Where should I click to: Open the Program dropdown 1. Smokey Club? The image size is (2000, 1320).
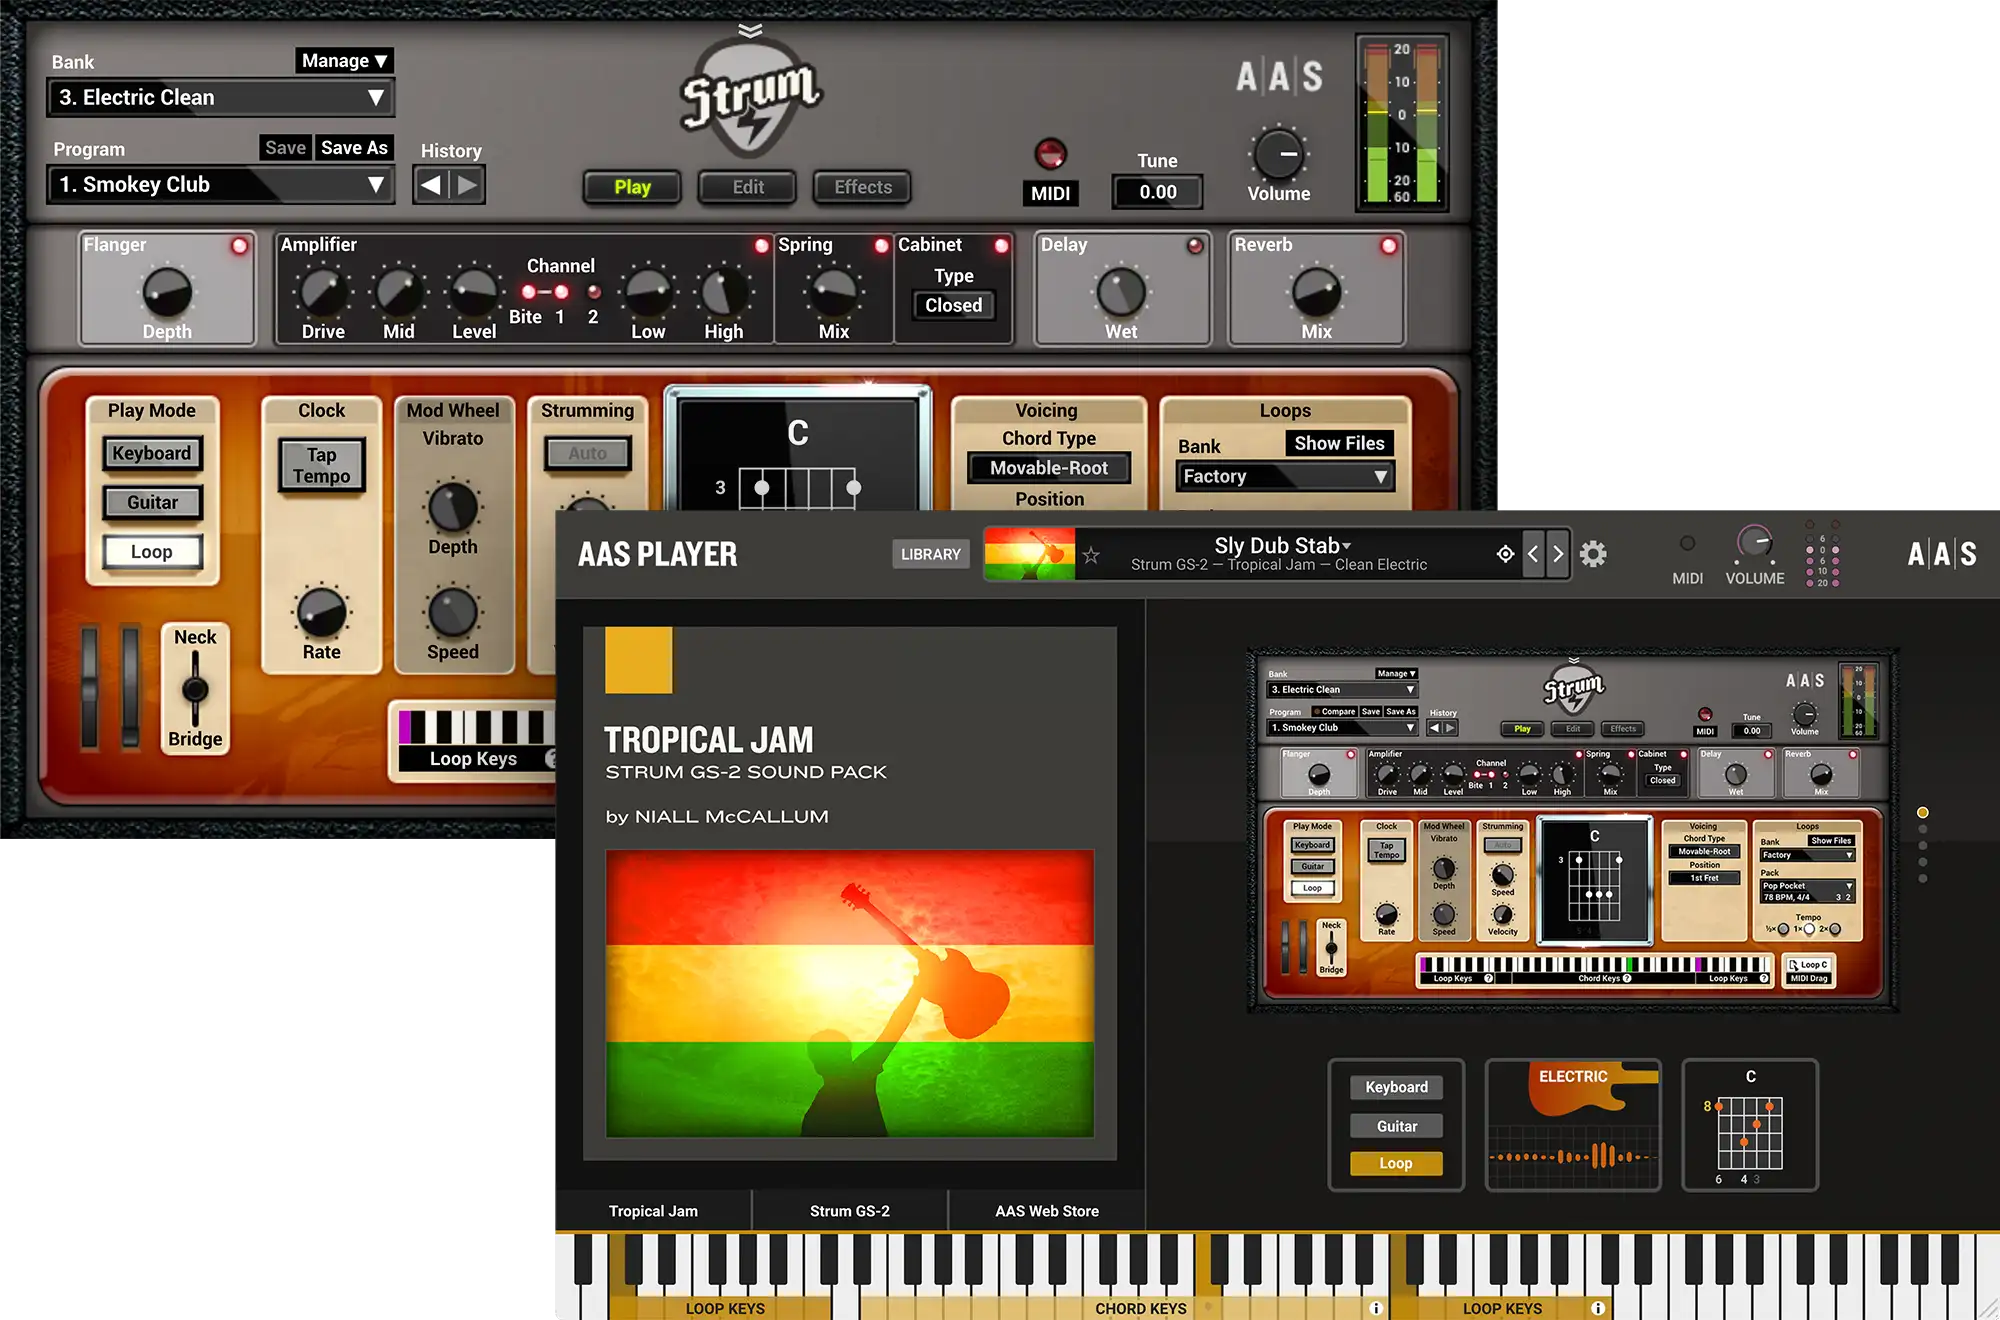click(220, 185)
